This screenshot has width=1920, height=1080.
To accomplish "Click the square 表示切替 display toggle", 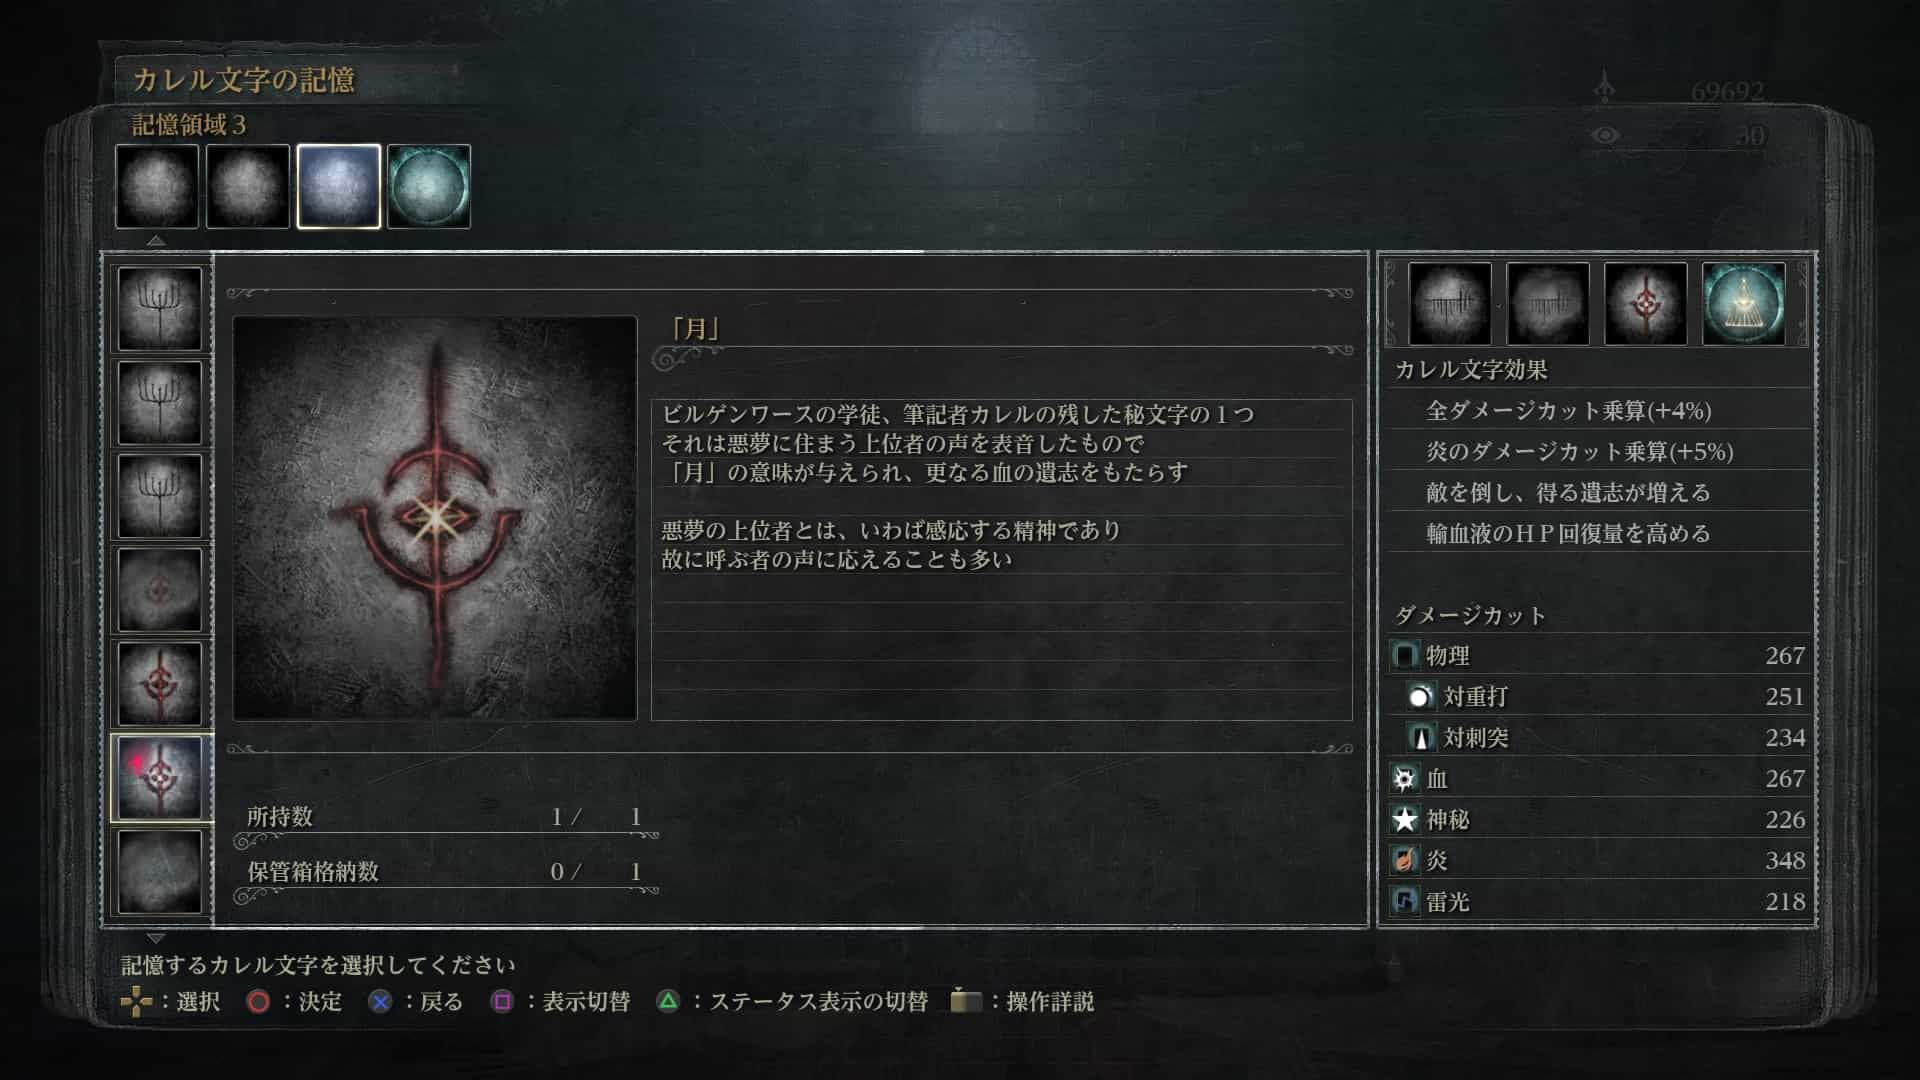I will tap(561, 1001).
